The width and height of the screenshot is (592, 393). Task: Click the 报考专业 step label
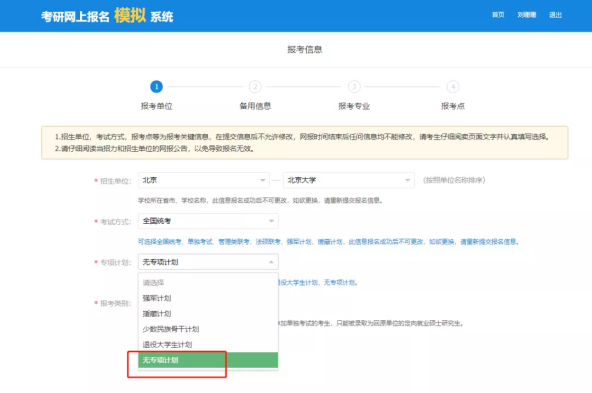click(354, 106)
